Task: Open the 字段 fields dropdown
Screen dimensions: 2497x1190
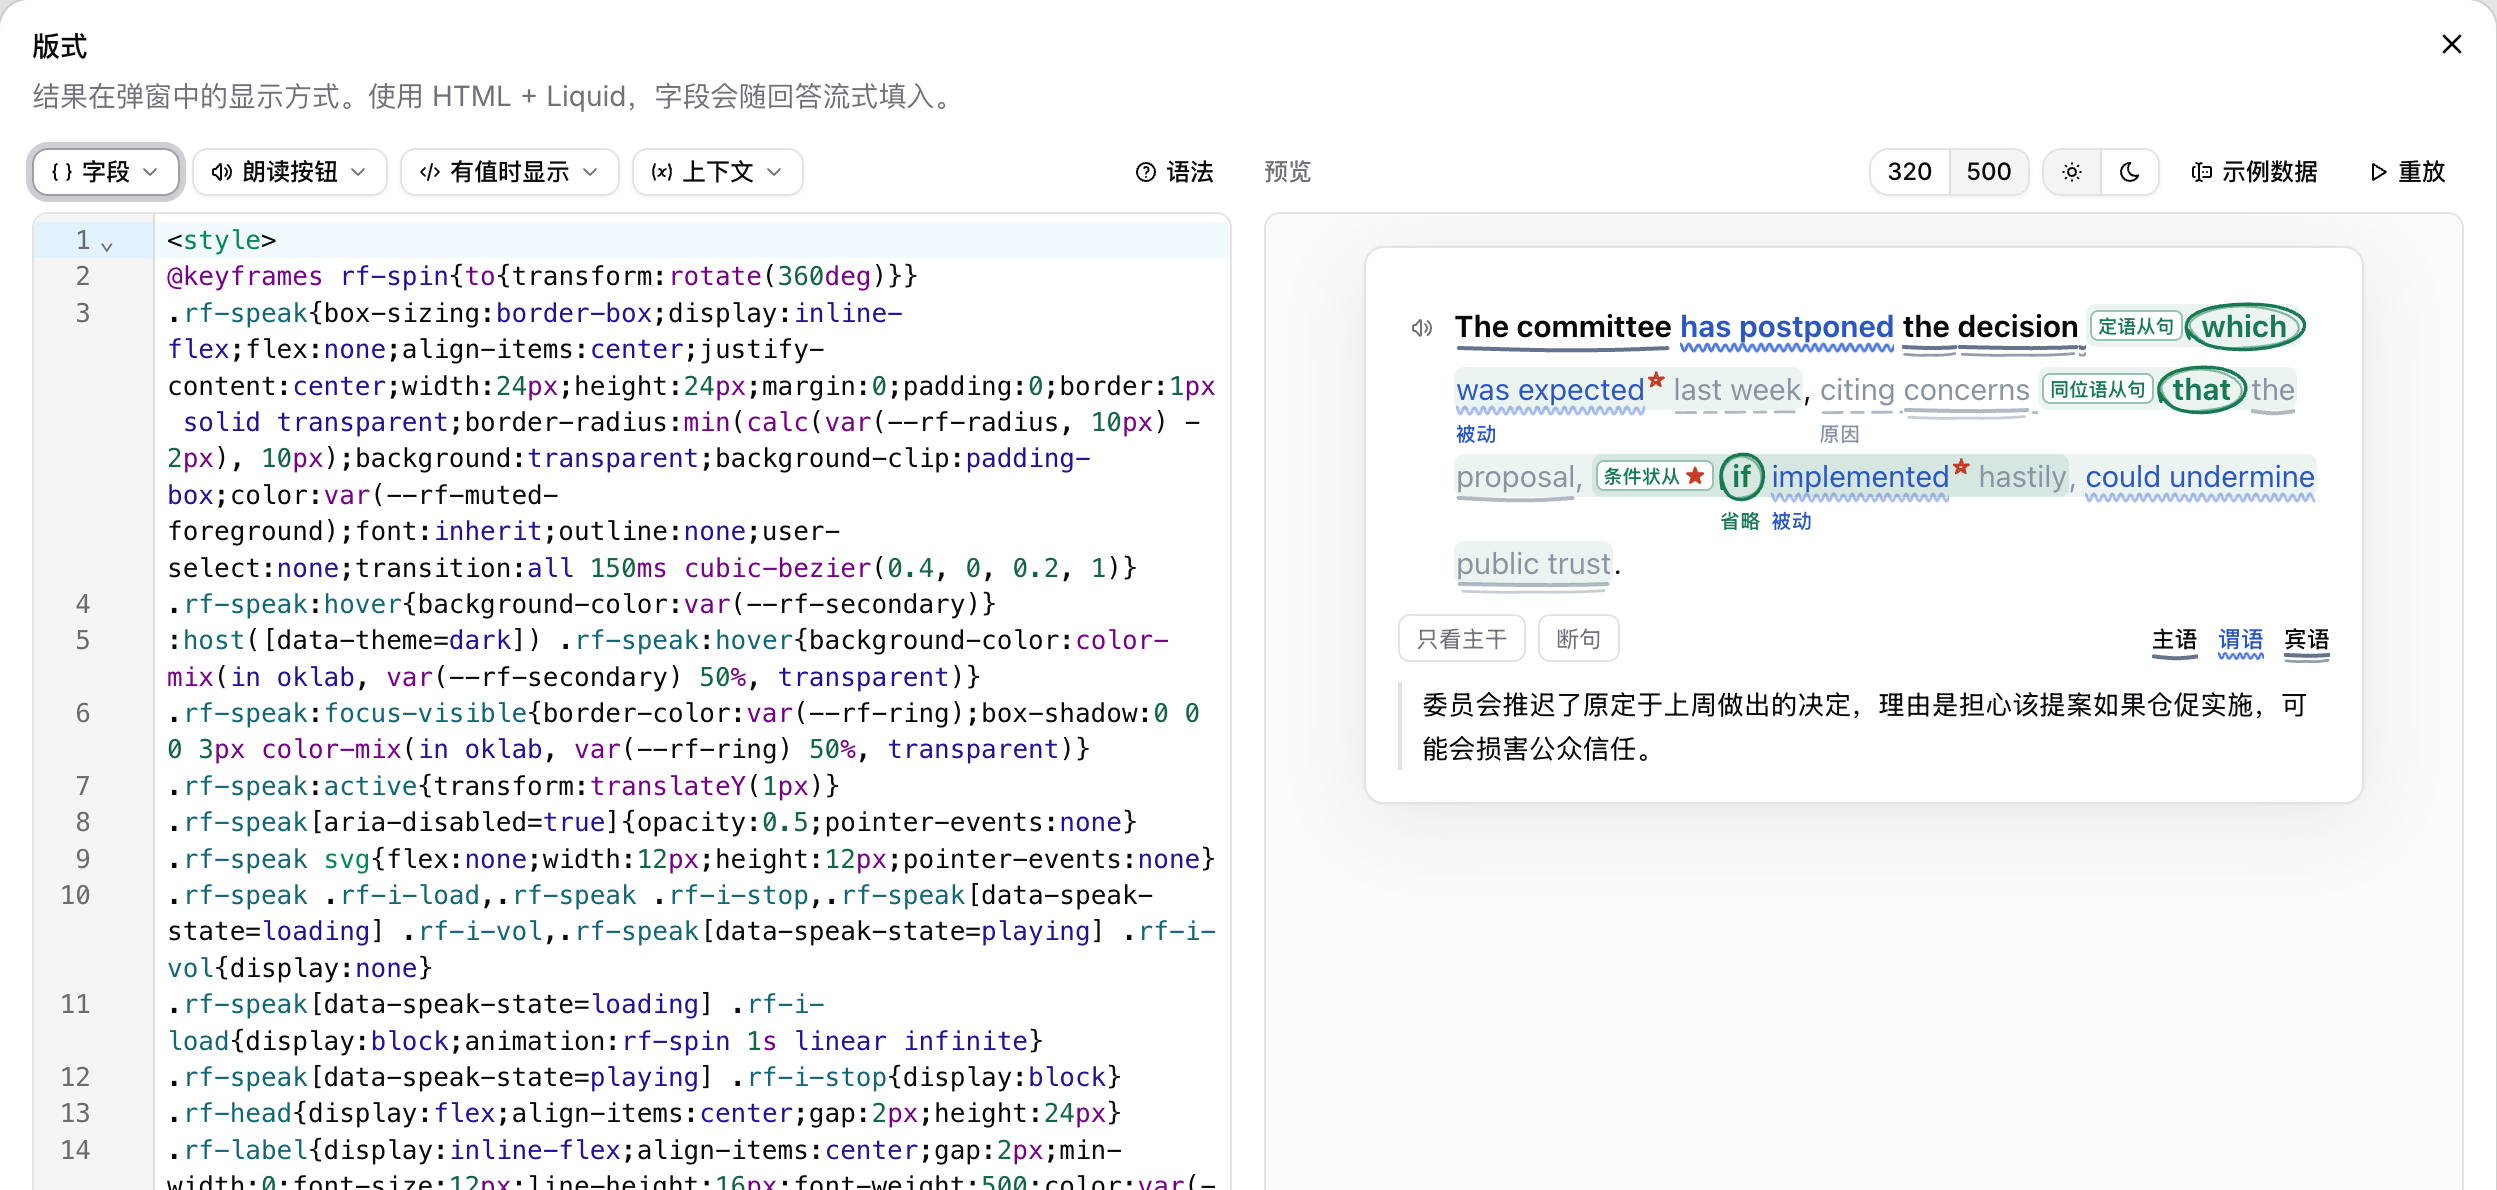Action: coord(105,172)
